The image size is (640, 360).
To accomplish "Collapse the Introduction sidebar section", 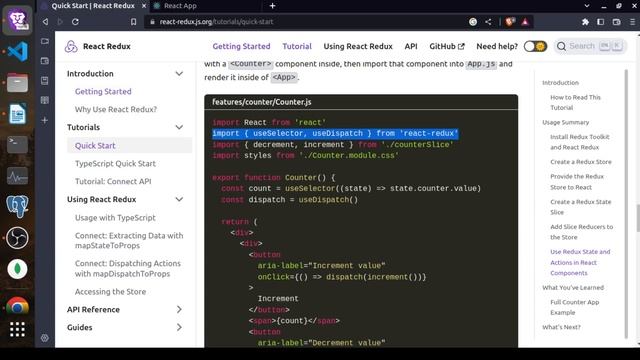I will point(179,73).
